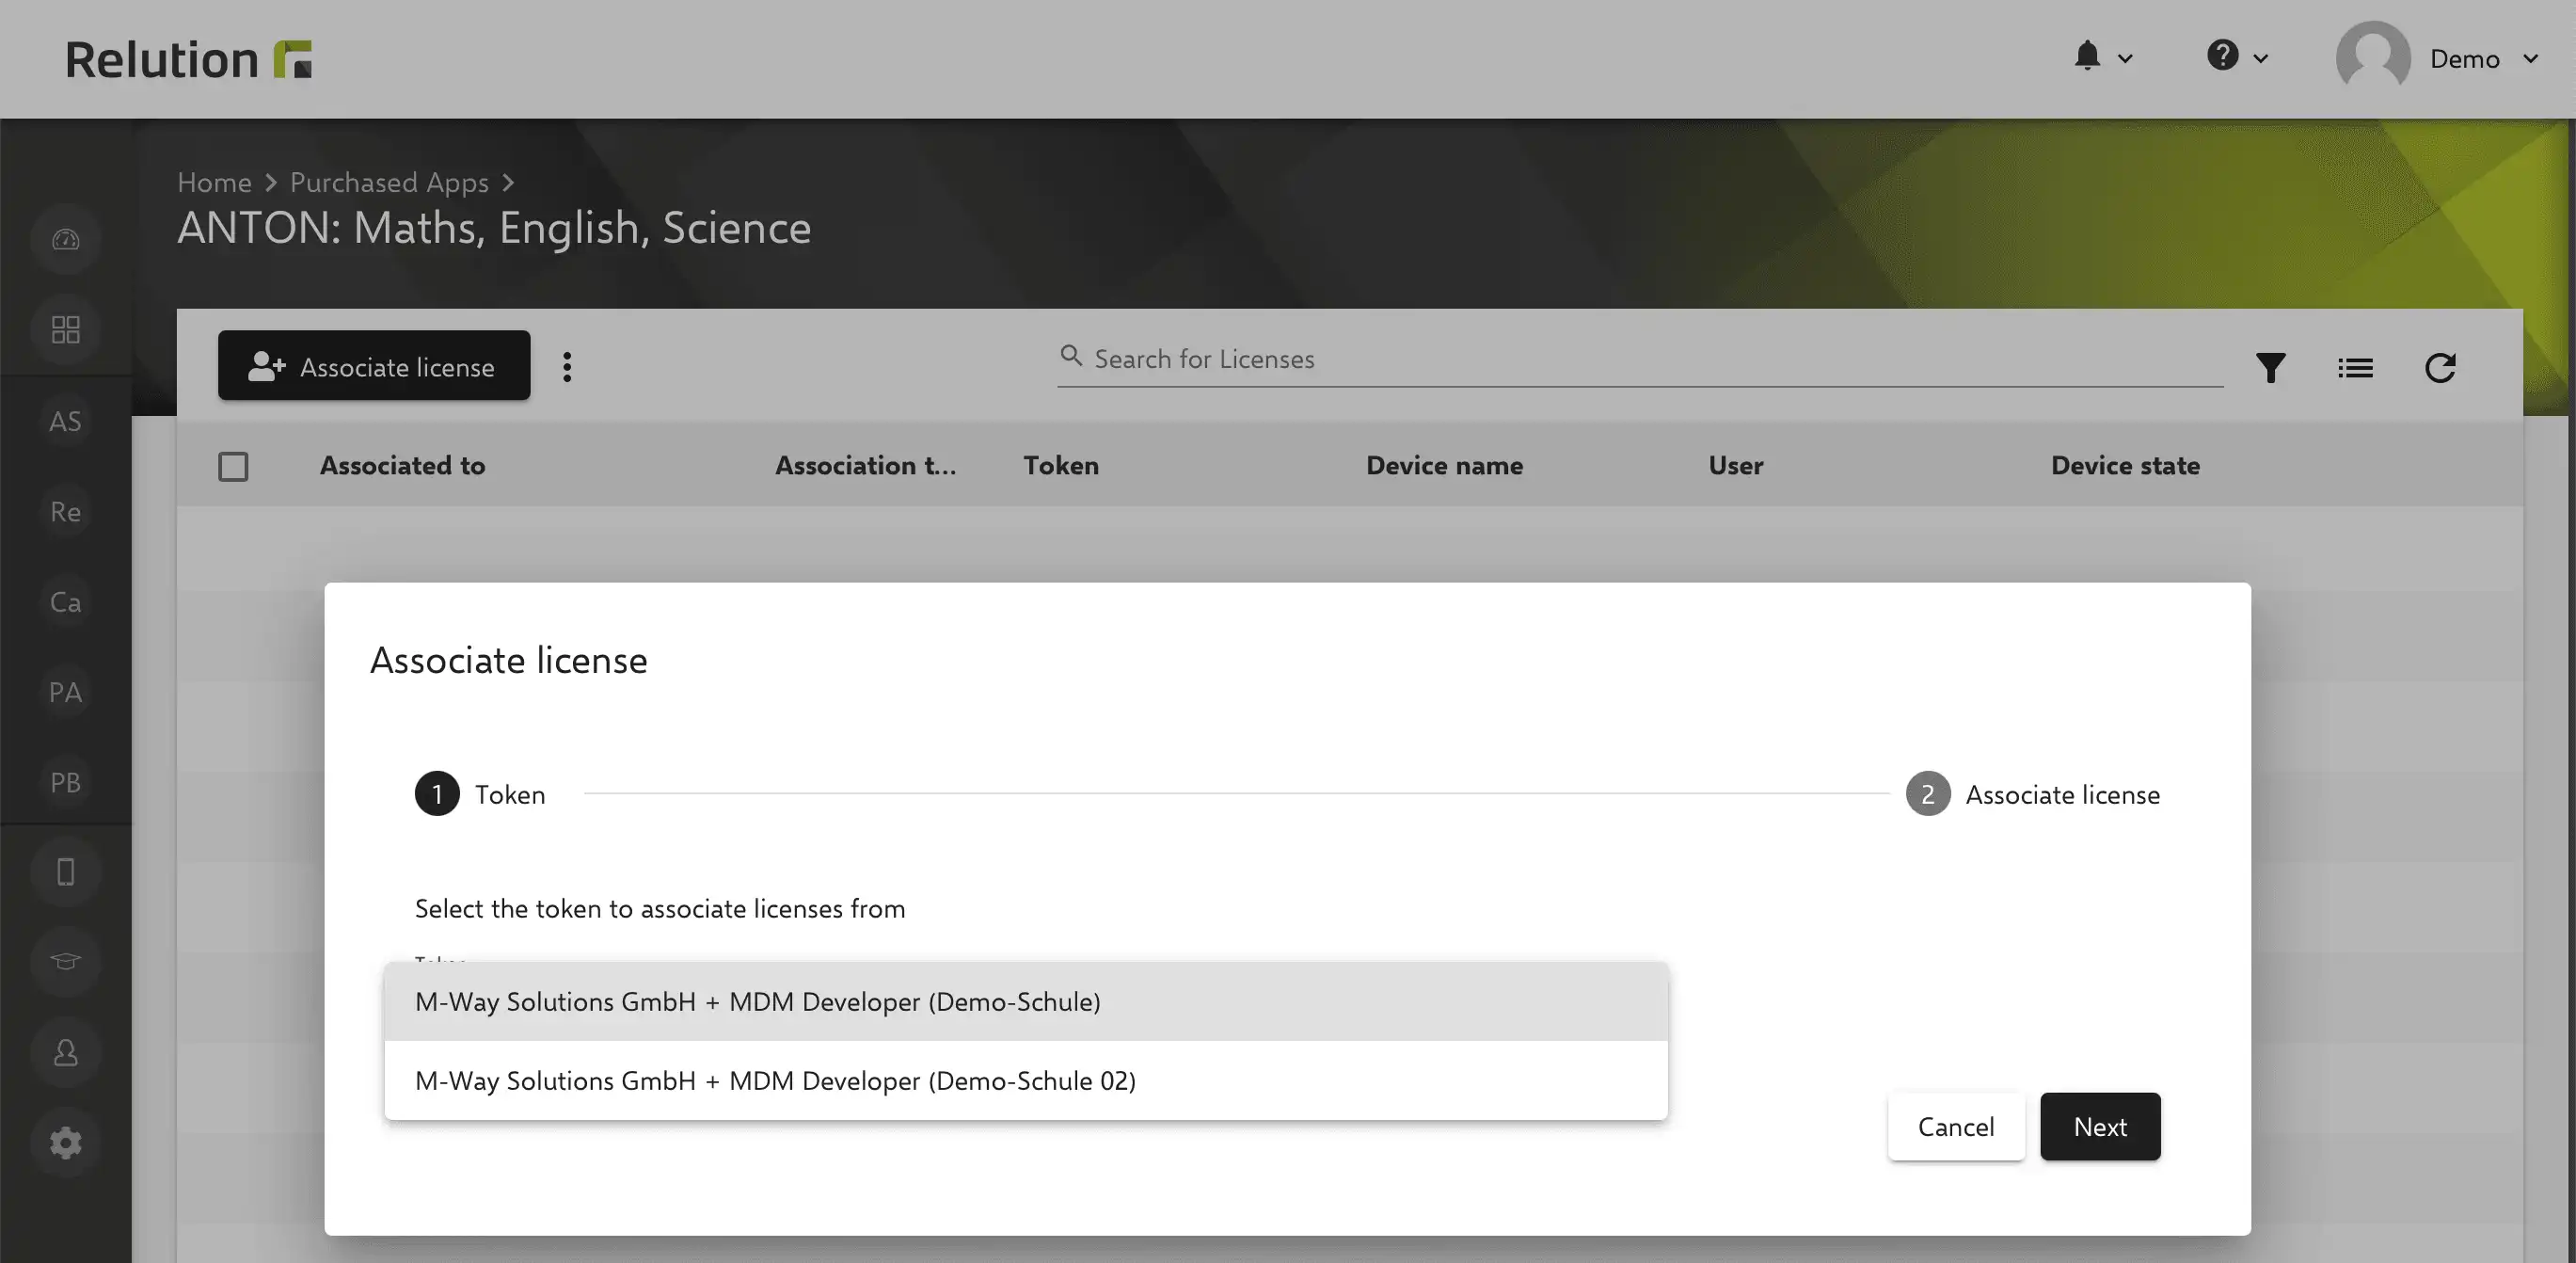Open the devices phone icon in sidebar

(66, 872)
